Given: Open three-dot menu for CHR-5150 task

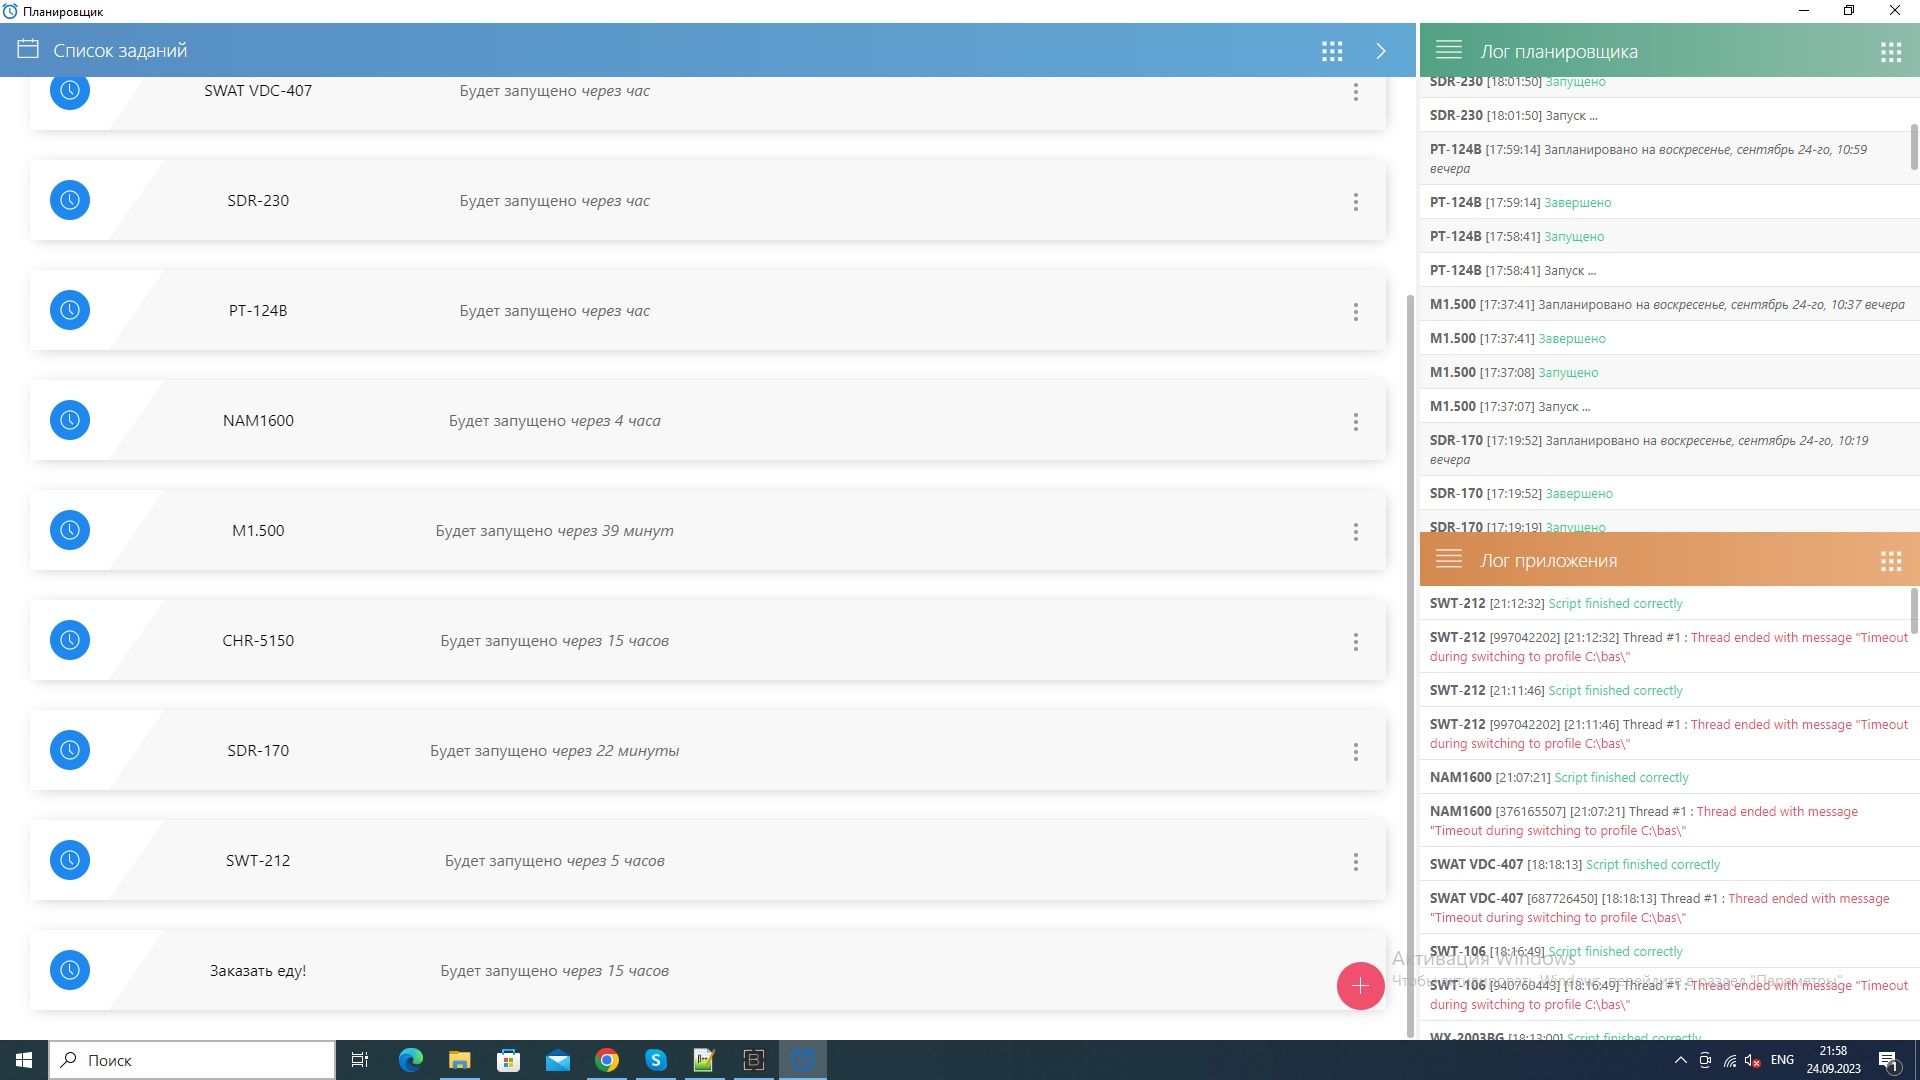Looking at the screenshot, I should [1356, 642].
